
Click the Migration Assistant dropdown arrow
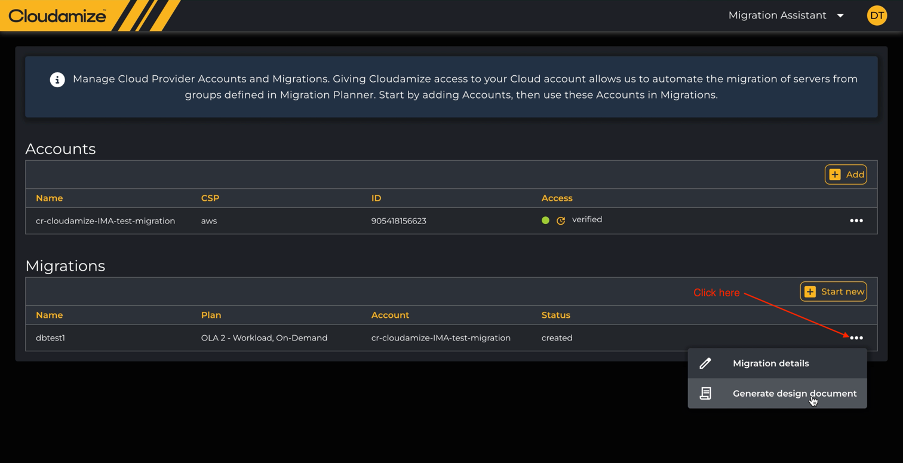(x=840, y=16)
